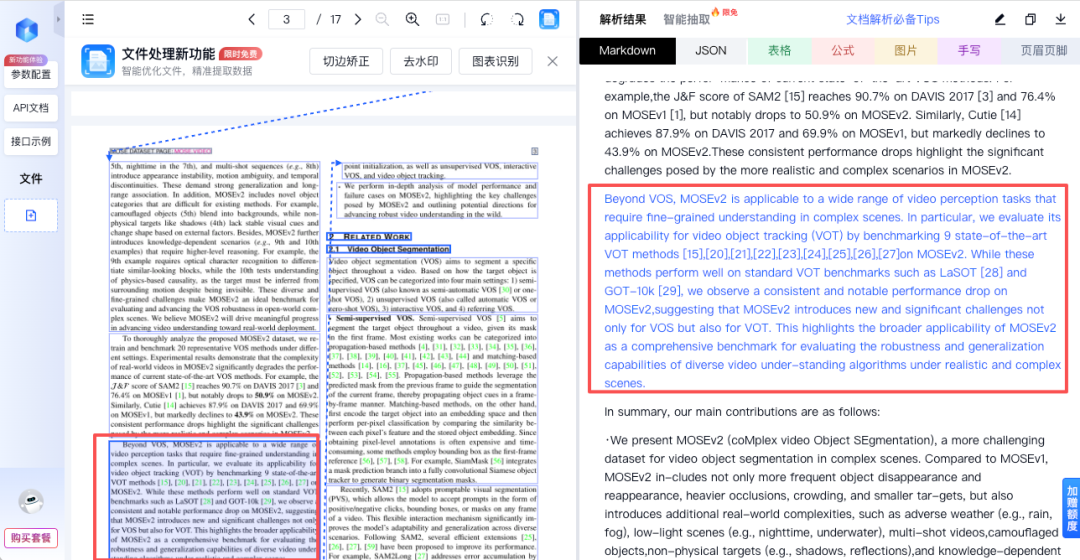Open API文档 in sidebar
1080x560 pixels.
(x=31, y=108)
